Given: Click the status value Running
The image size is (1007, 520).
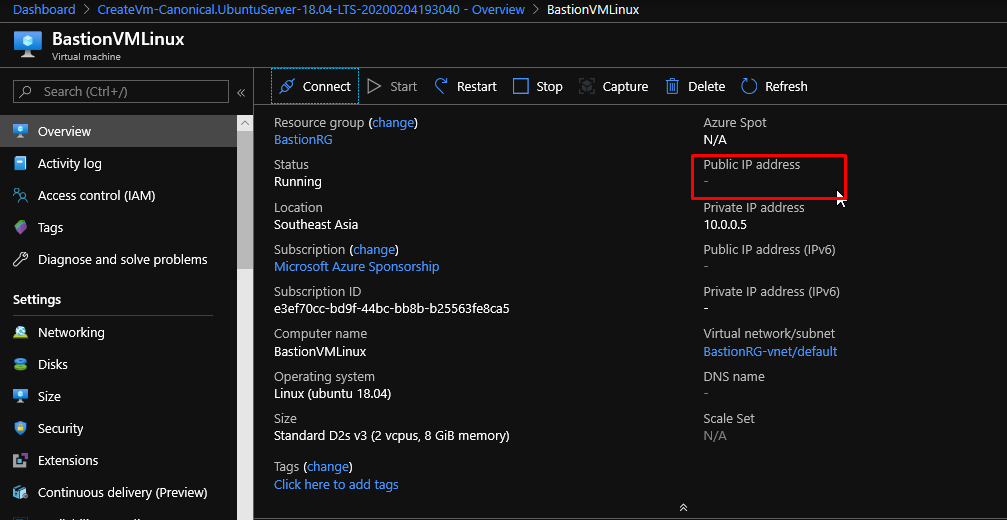Looking at the screenshot, I should coord(297,182).
